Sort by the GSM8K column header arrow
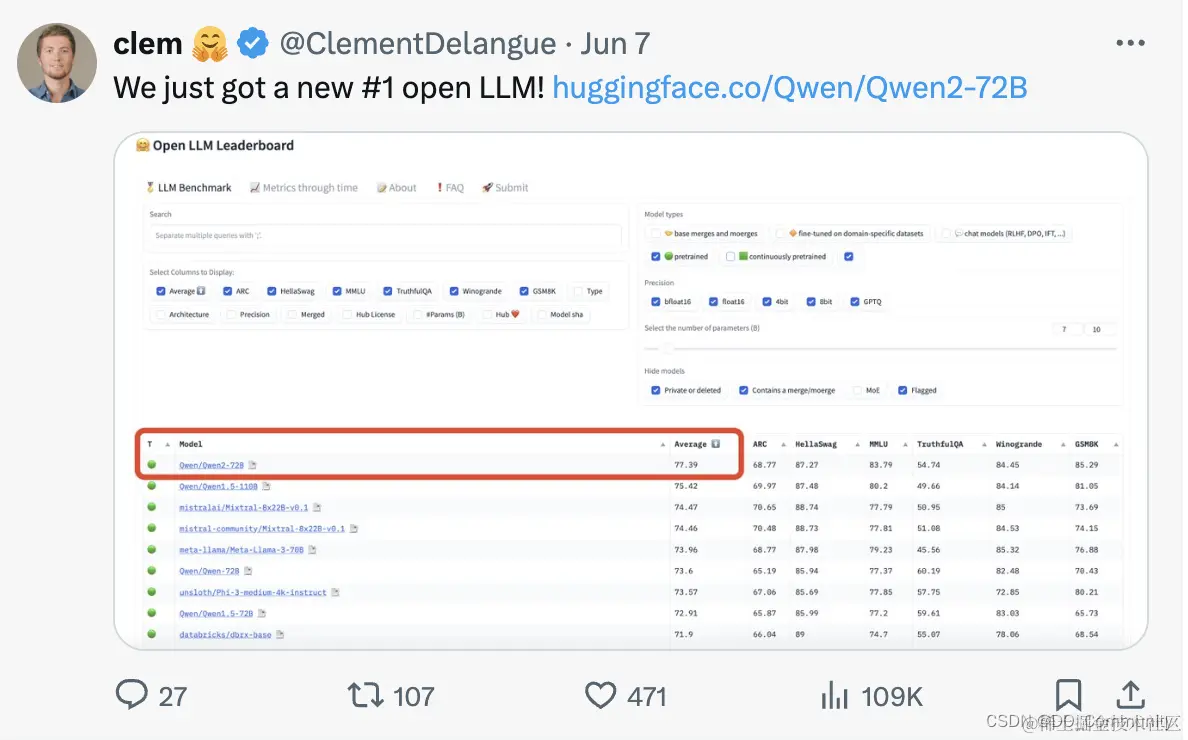The image size is (1188, 740). tap(1115, 445)
